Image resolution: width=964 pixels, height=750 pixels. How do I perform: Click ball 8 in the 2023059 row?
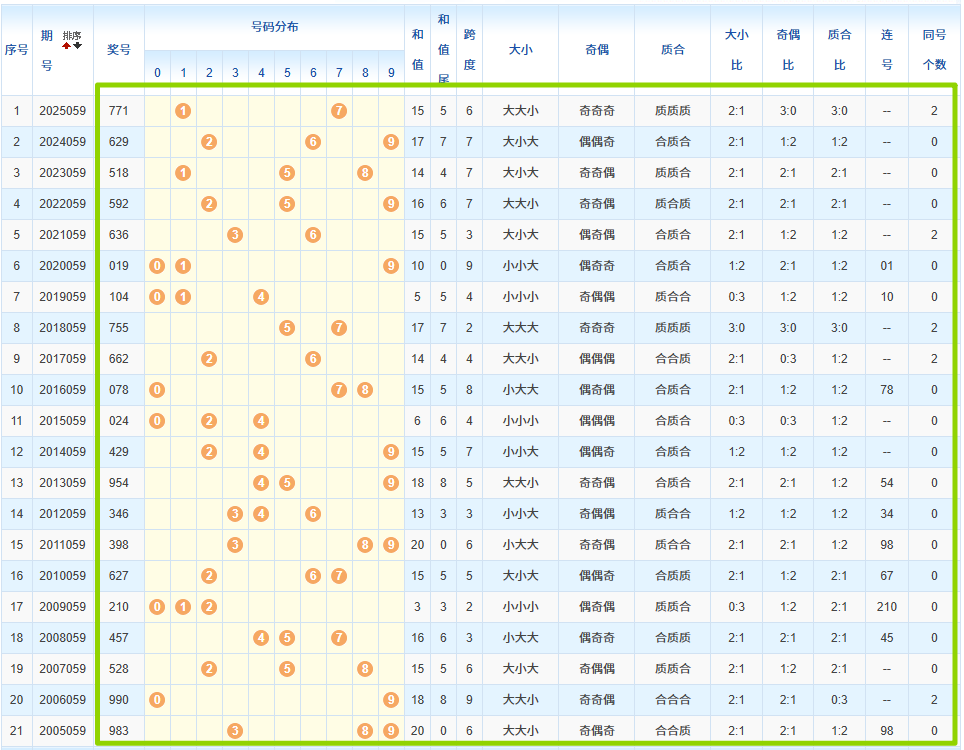tap(365, 173)
